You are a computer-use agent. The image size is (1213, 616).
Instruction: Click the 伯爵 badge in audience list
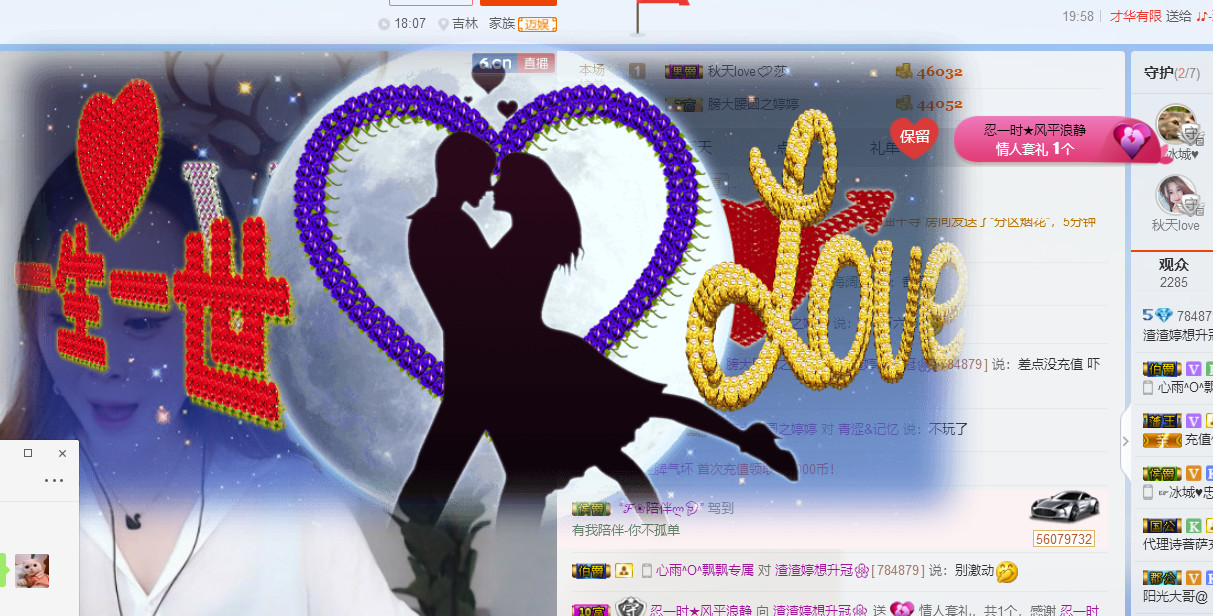[x=1161, y=368]
